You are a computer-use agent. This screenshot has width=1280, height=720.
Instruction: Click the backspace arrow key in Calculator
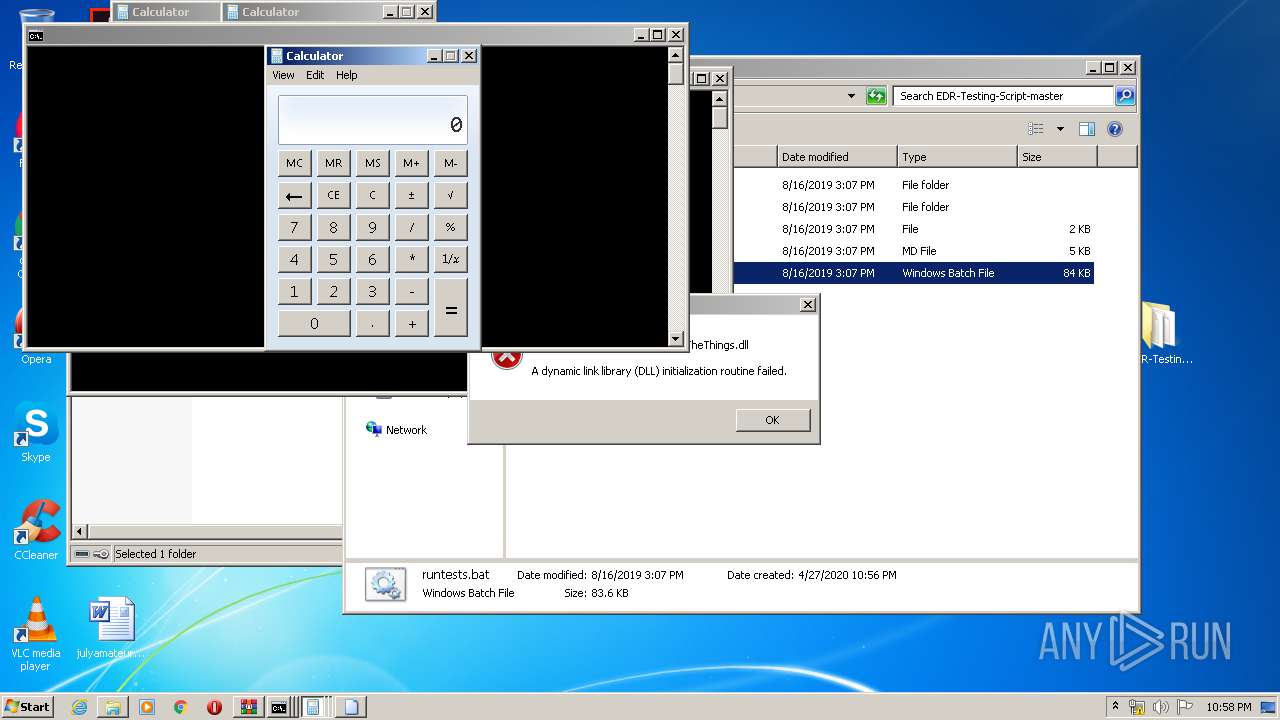[x=294, y=195]
